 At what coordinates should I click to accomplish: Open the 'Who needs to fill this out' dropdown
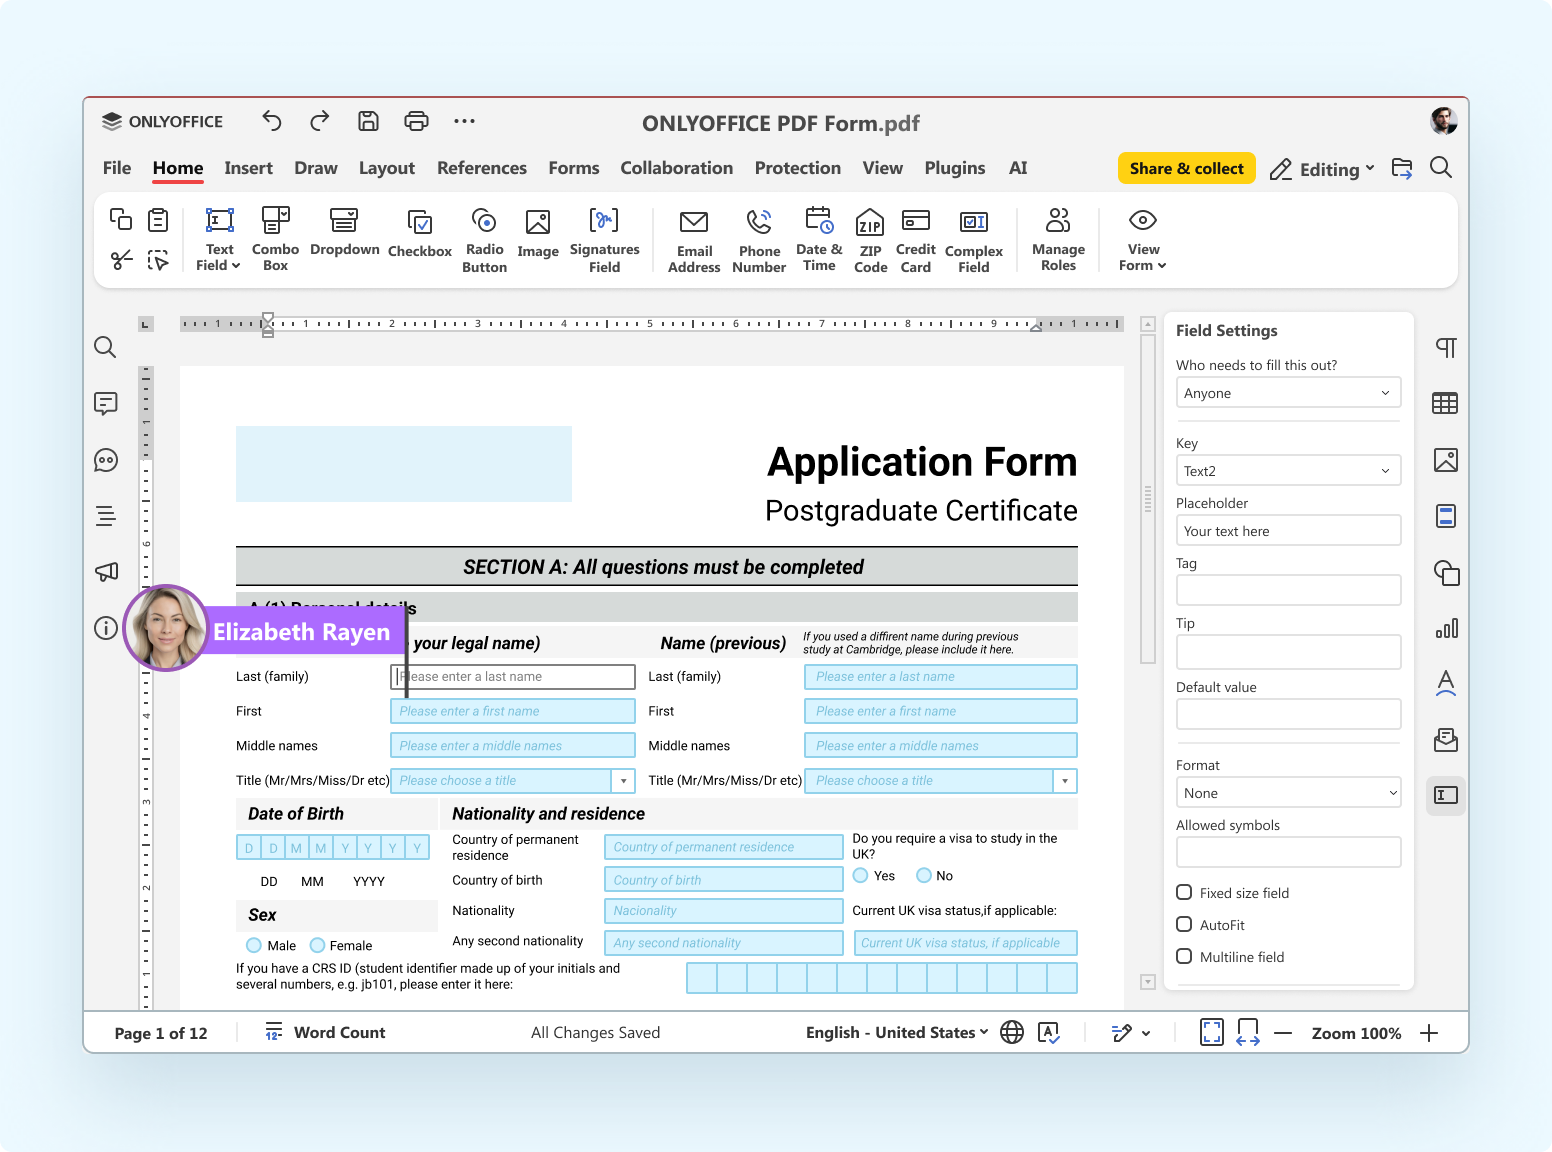[1288, 393]
